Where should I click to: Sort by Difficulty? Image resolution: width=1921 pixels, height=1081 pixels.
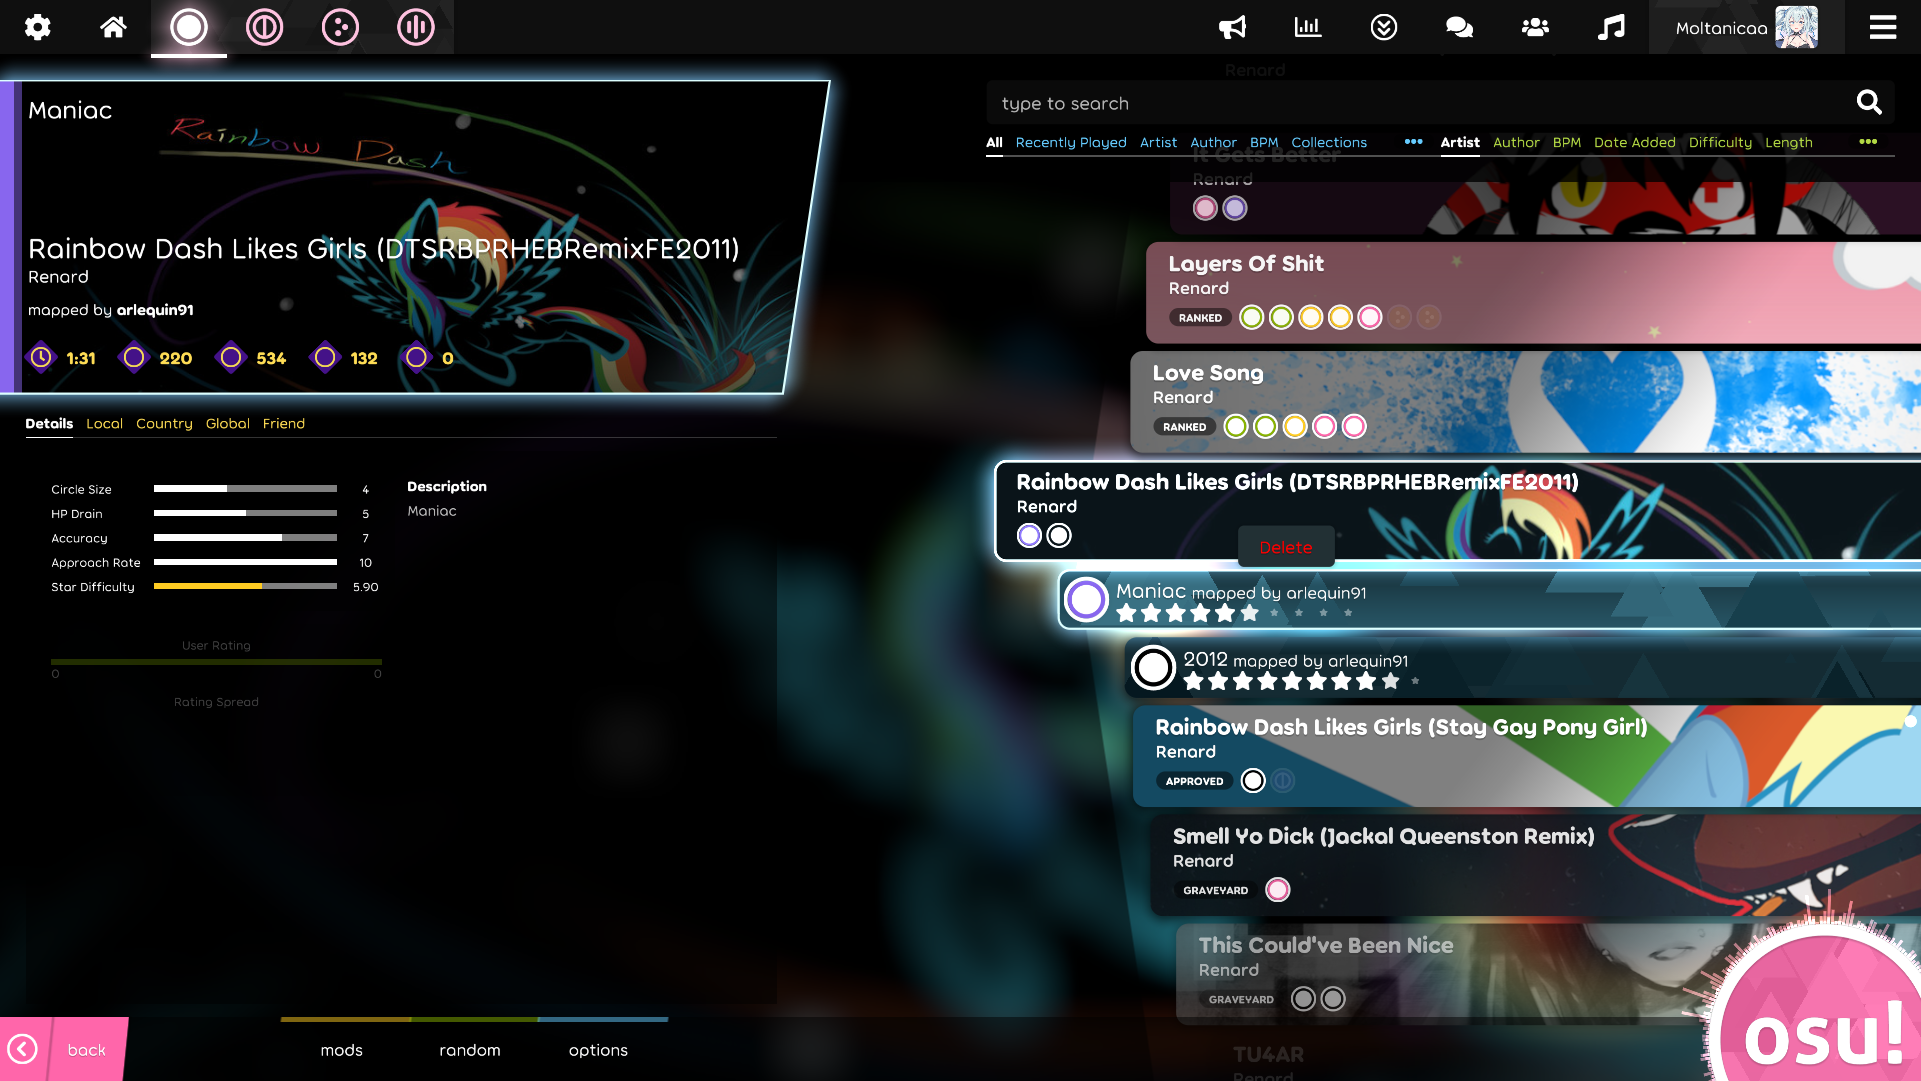tap(1720, 143)
